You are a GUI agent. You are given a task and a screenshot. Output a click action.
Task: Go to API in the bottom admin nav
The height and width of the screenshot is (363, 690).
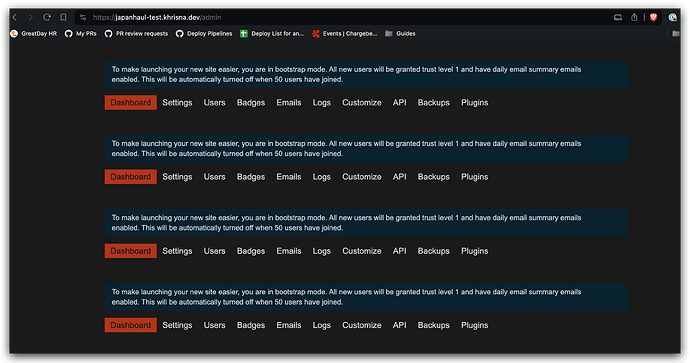(400, 325)
